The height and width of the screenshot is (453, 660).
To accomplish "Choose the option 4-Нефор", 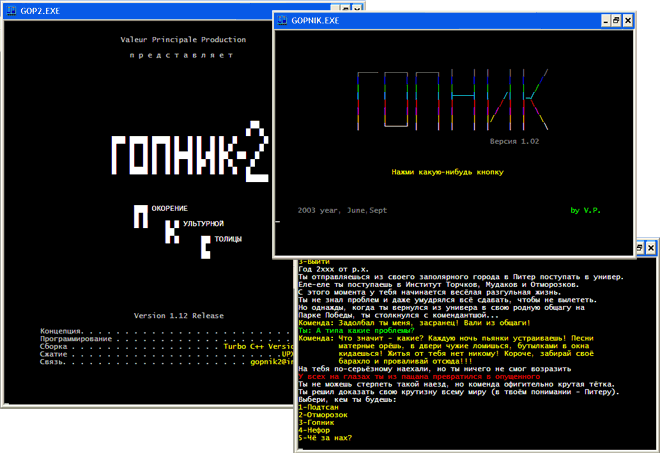I will coord(314,430).
